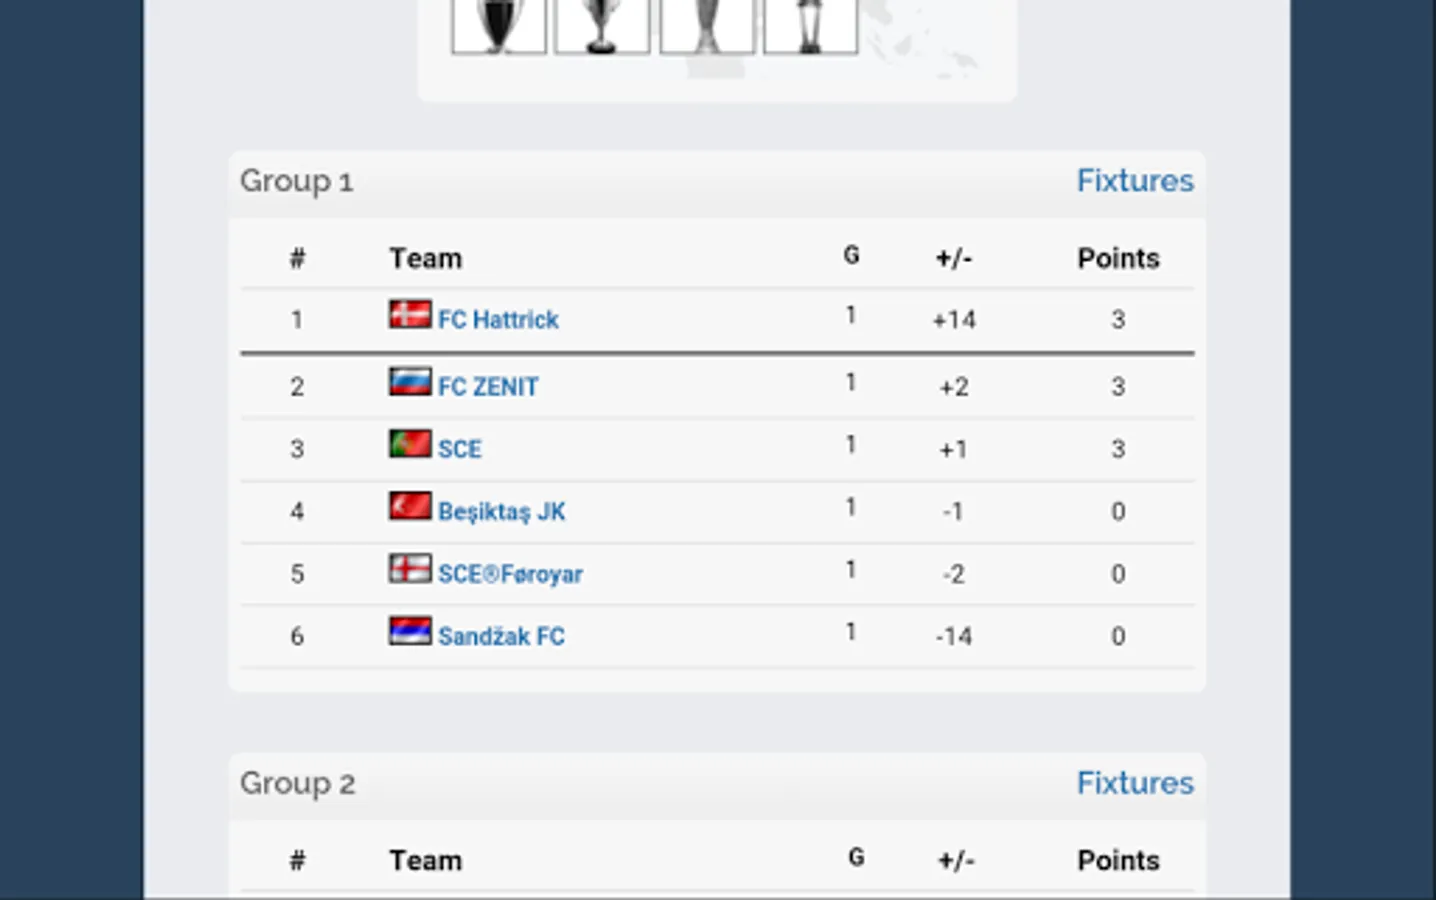Open Group 2 Fixtures link
The height and width of the screenshot is (900, 1436).
tap(1134, 783)
